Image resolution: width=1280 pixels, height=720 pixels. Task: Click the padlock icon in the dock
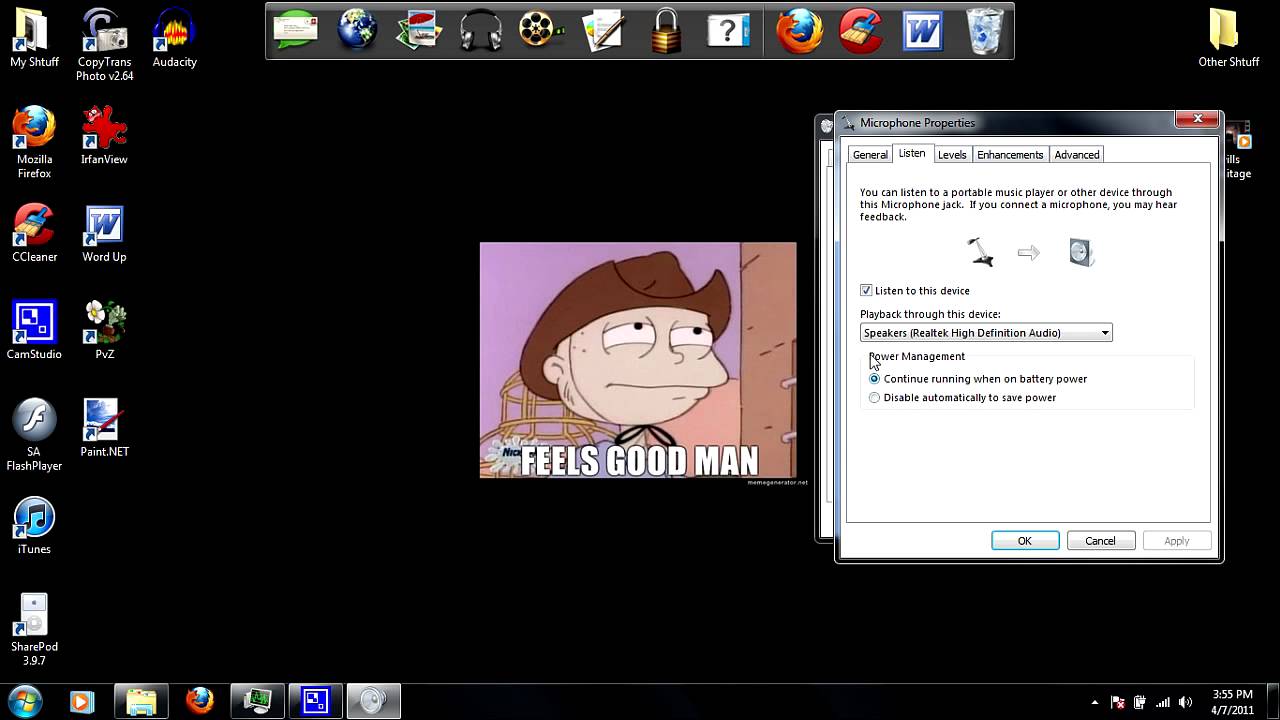pyautogui.click(x=666, y=30)
